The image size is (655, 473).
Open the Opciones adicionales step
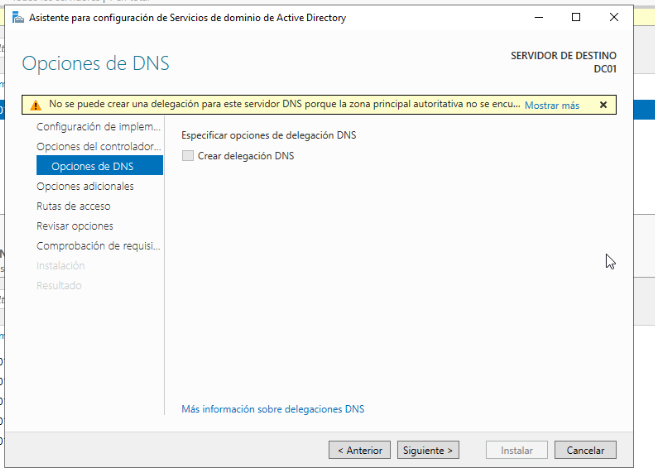(85, 186)
